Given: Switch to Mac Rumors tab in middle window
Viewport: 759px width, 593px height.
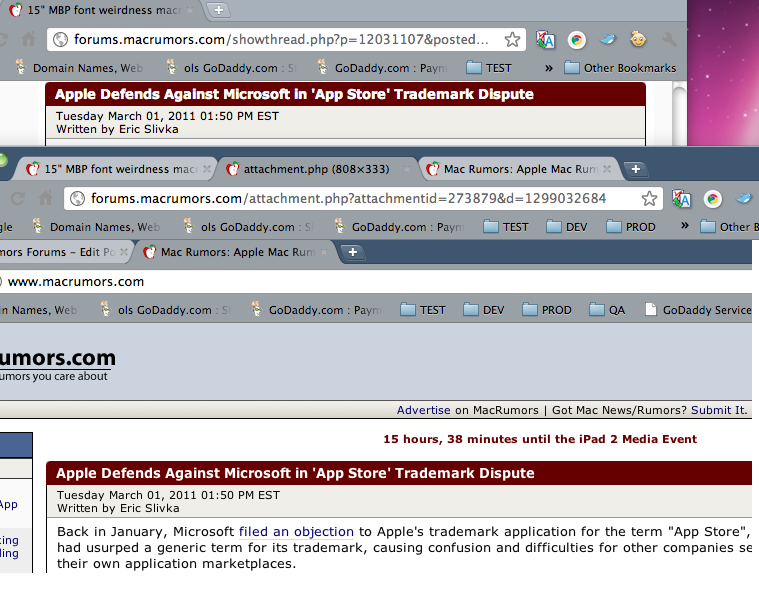Looking at the screenshot, I should (x=520, y=169).
